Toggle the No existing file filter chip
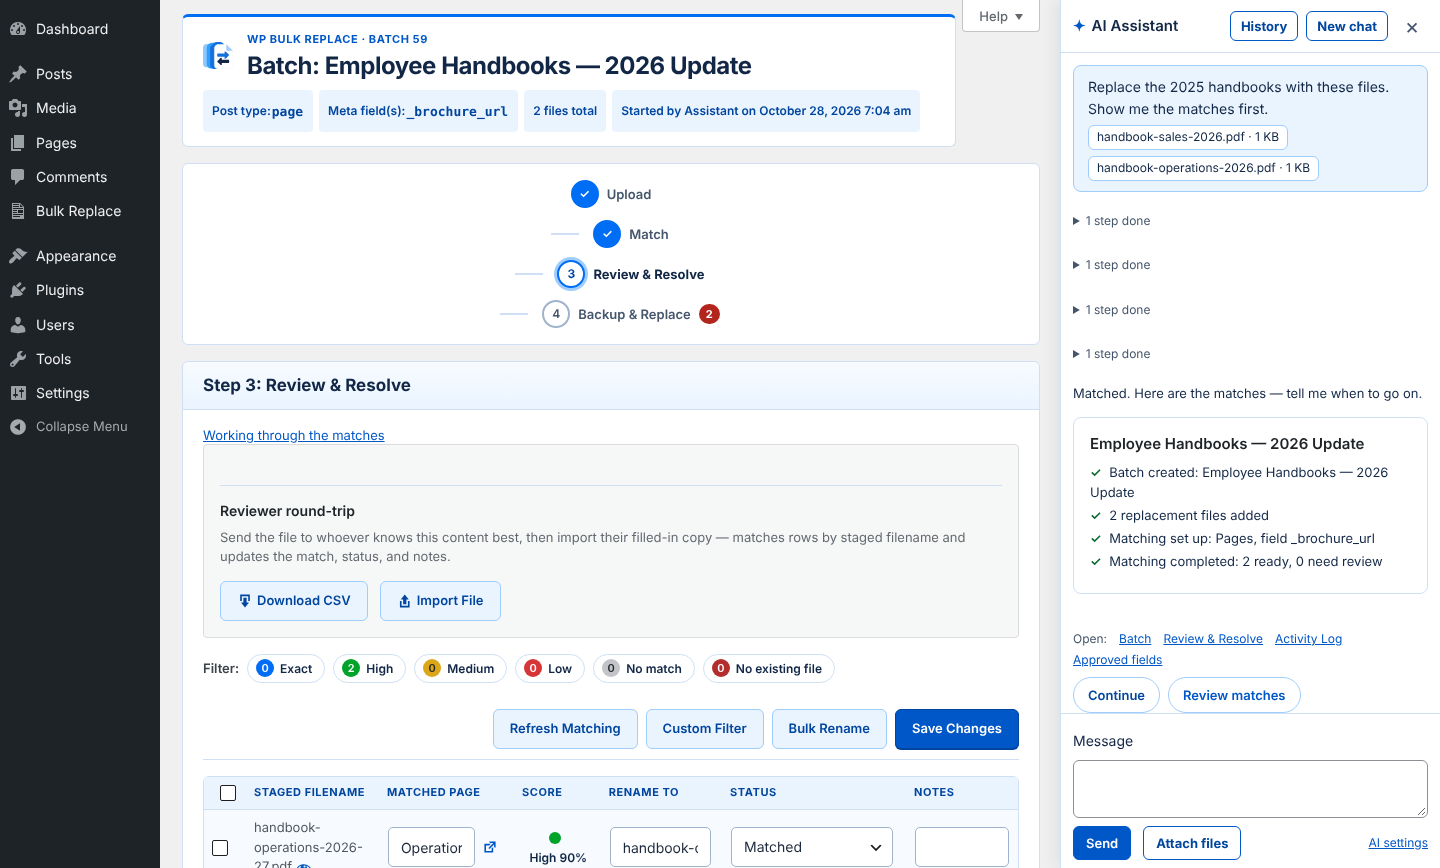Viewport: 1440px width, 868px height. pos(768,669)
